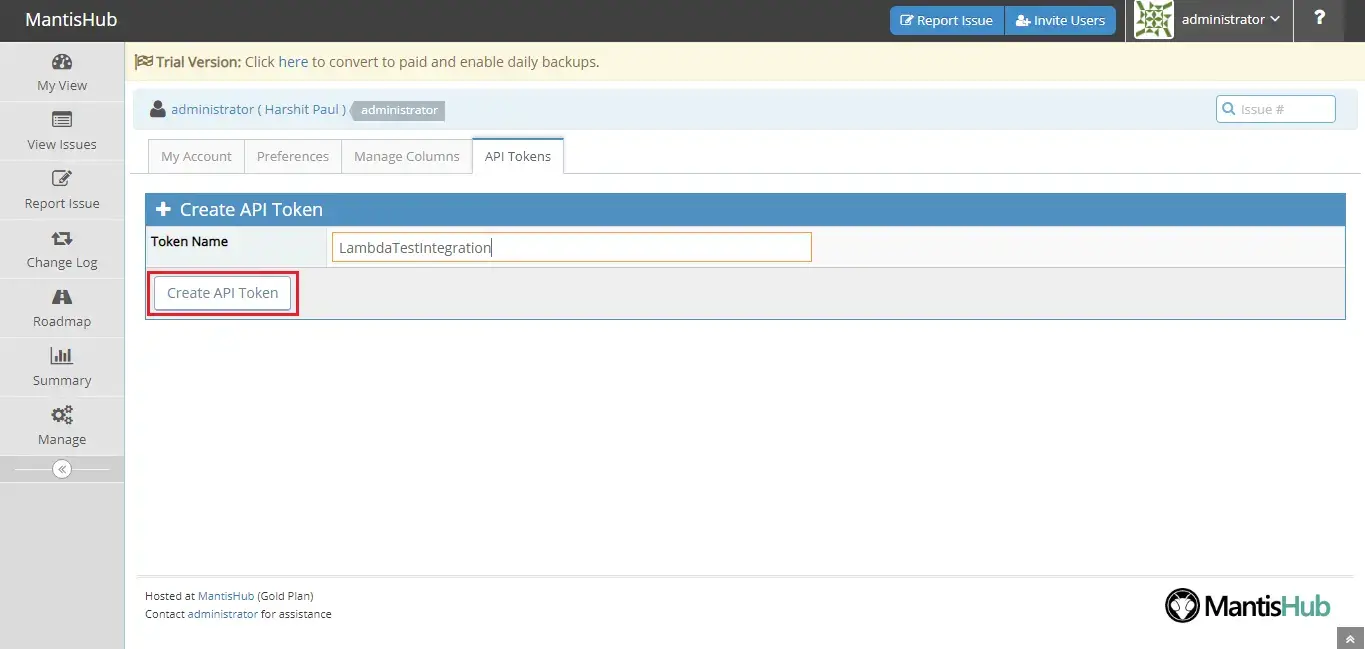Open the Manage Columns tab
The image size is (1365, 649).
406,156
